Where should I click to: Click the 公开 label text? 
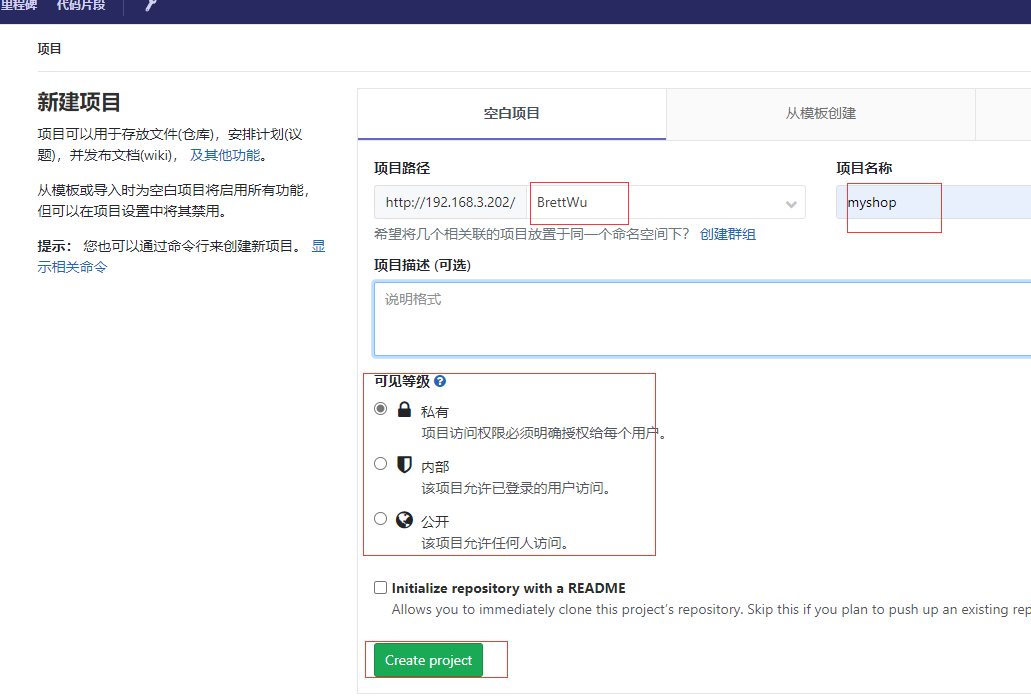point(435,522)
